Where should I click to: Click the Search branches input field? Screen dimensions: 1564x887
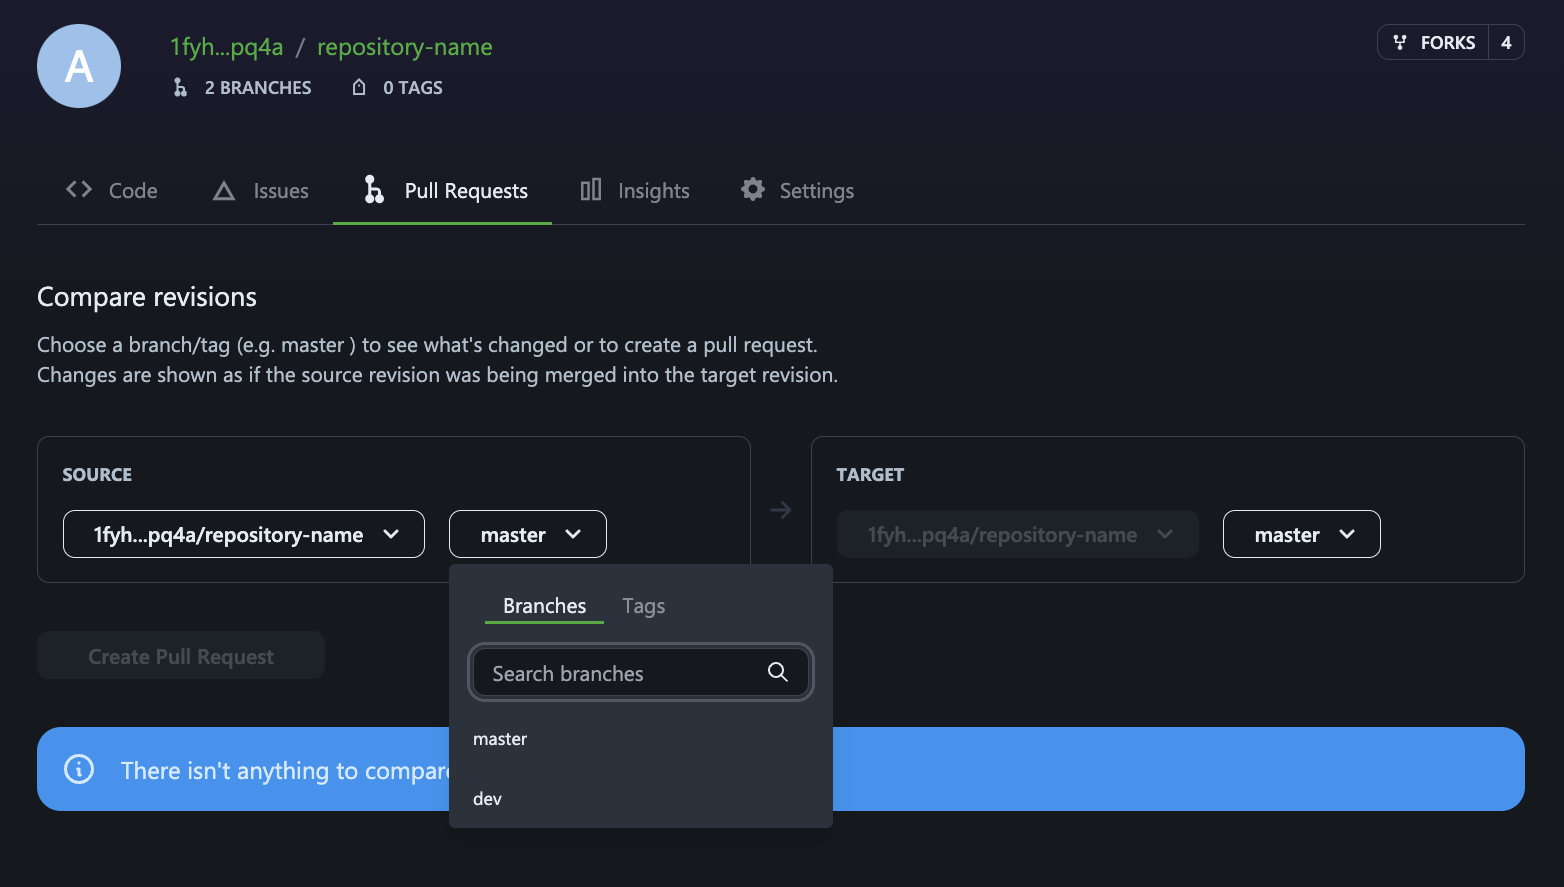point(641,672)
